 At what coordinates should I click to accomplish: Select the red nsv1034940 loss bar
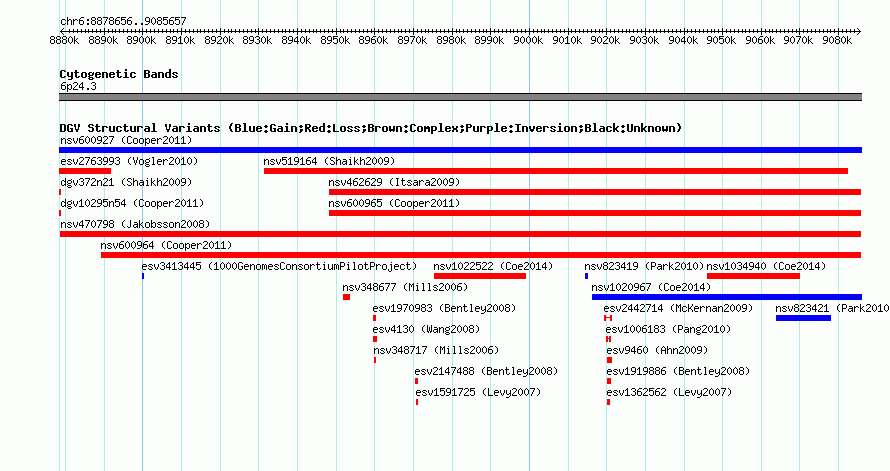click(753, 276)
